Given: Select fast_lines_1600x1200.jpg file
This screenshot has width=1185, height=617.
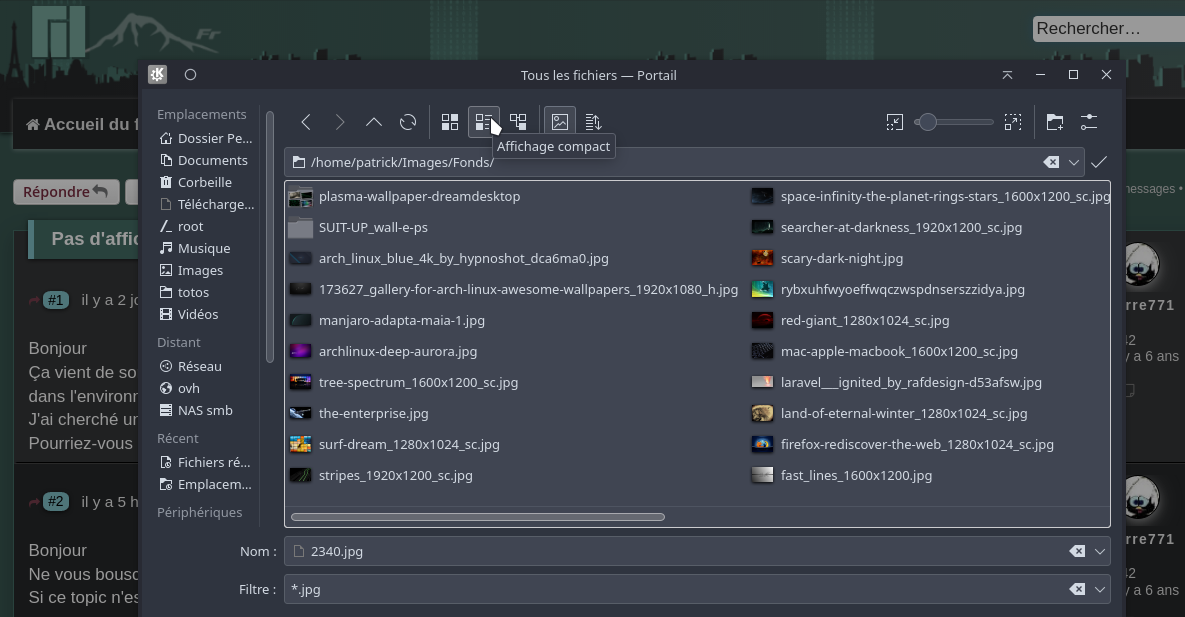Looking at the screenshot, I should pyautogui.click(x=842, y=476).
